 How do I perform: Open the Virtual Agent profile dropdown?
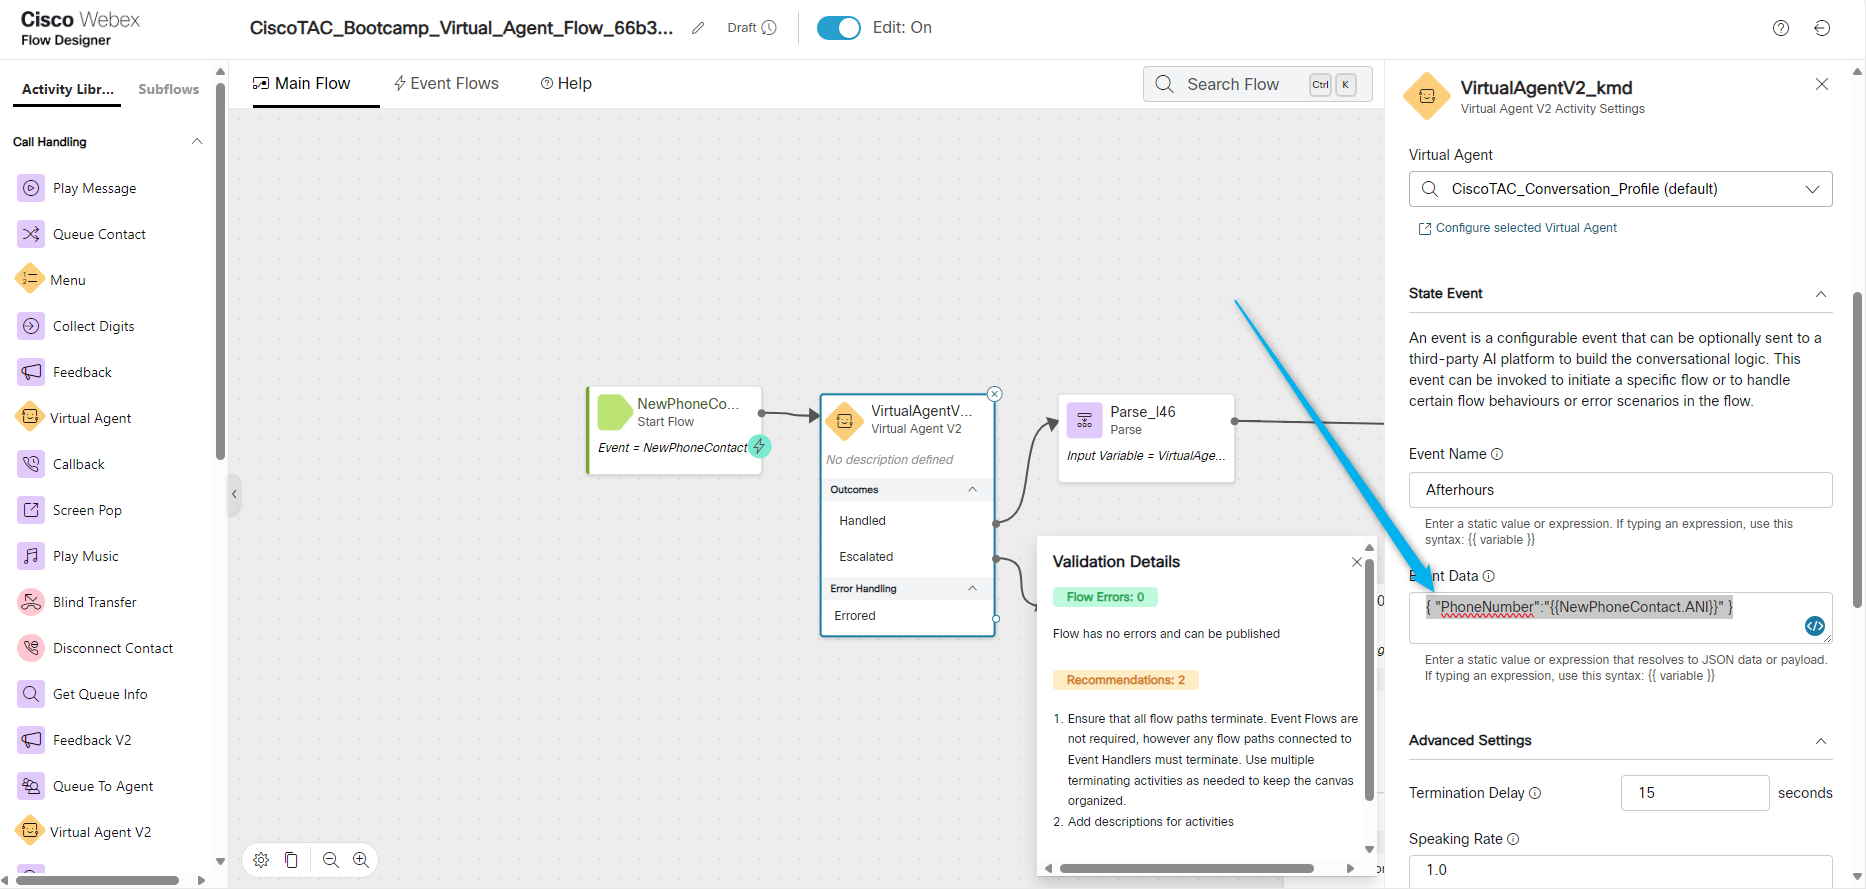pyautogui.click(x=1620, y=189)
